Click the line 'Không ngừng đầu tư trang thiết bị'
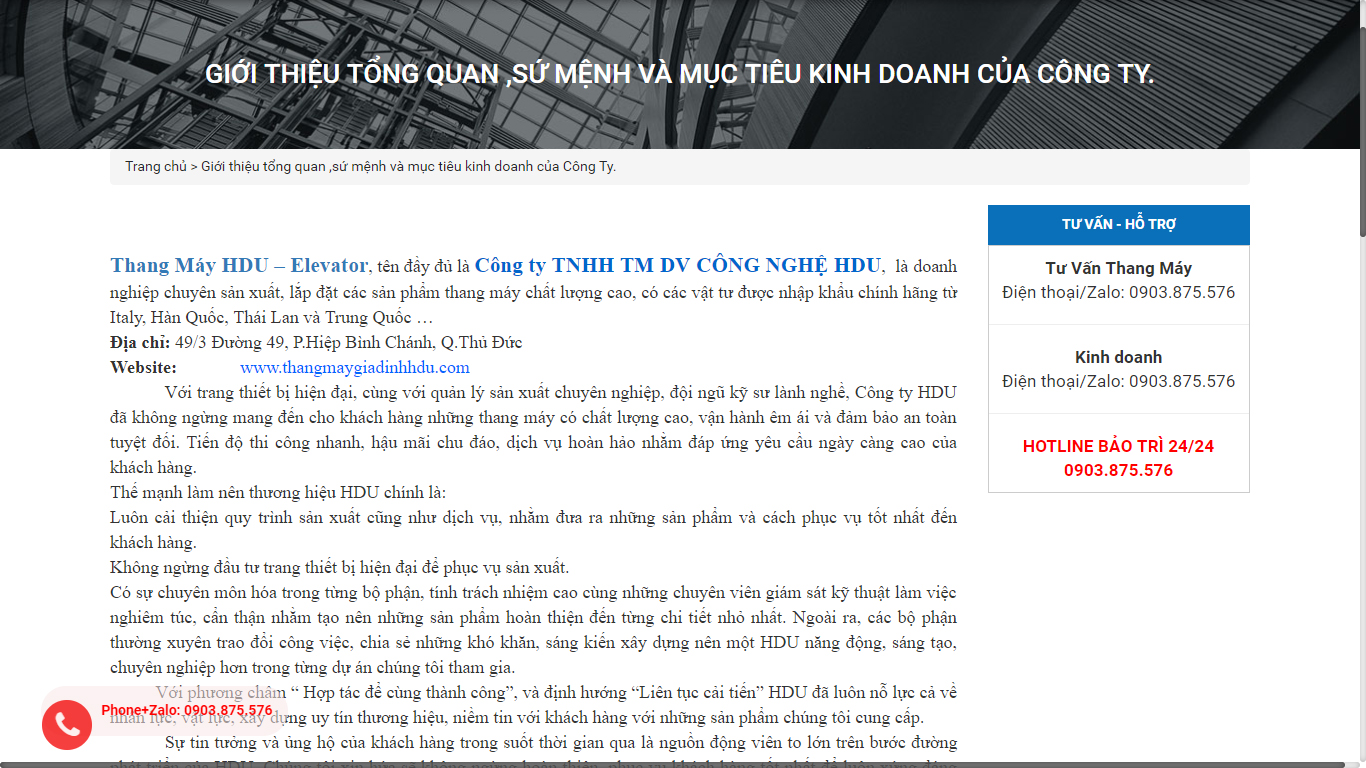This screenshot has height=768, width=1366. [339, 568]
